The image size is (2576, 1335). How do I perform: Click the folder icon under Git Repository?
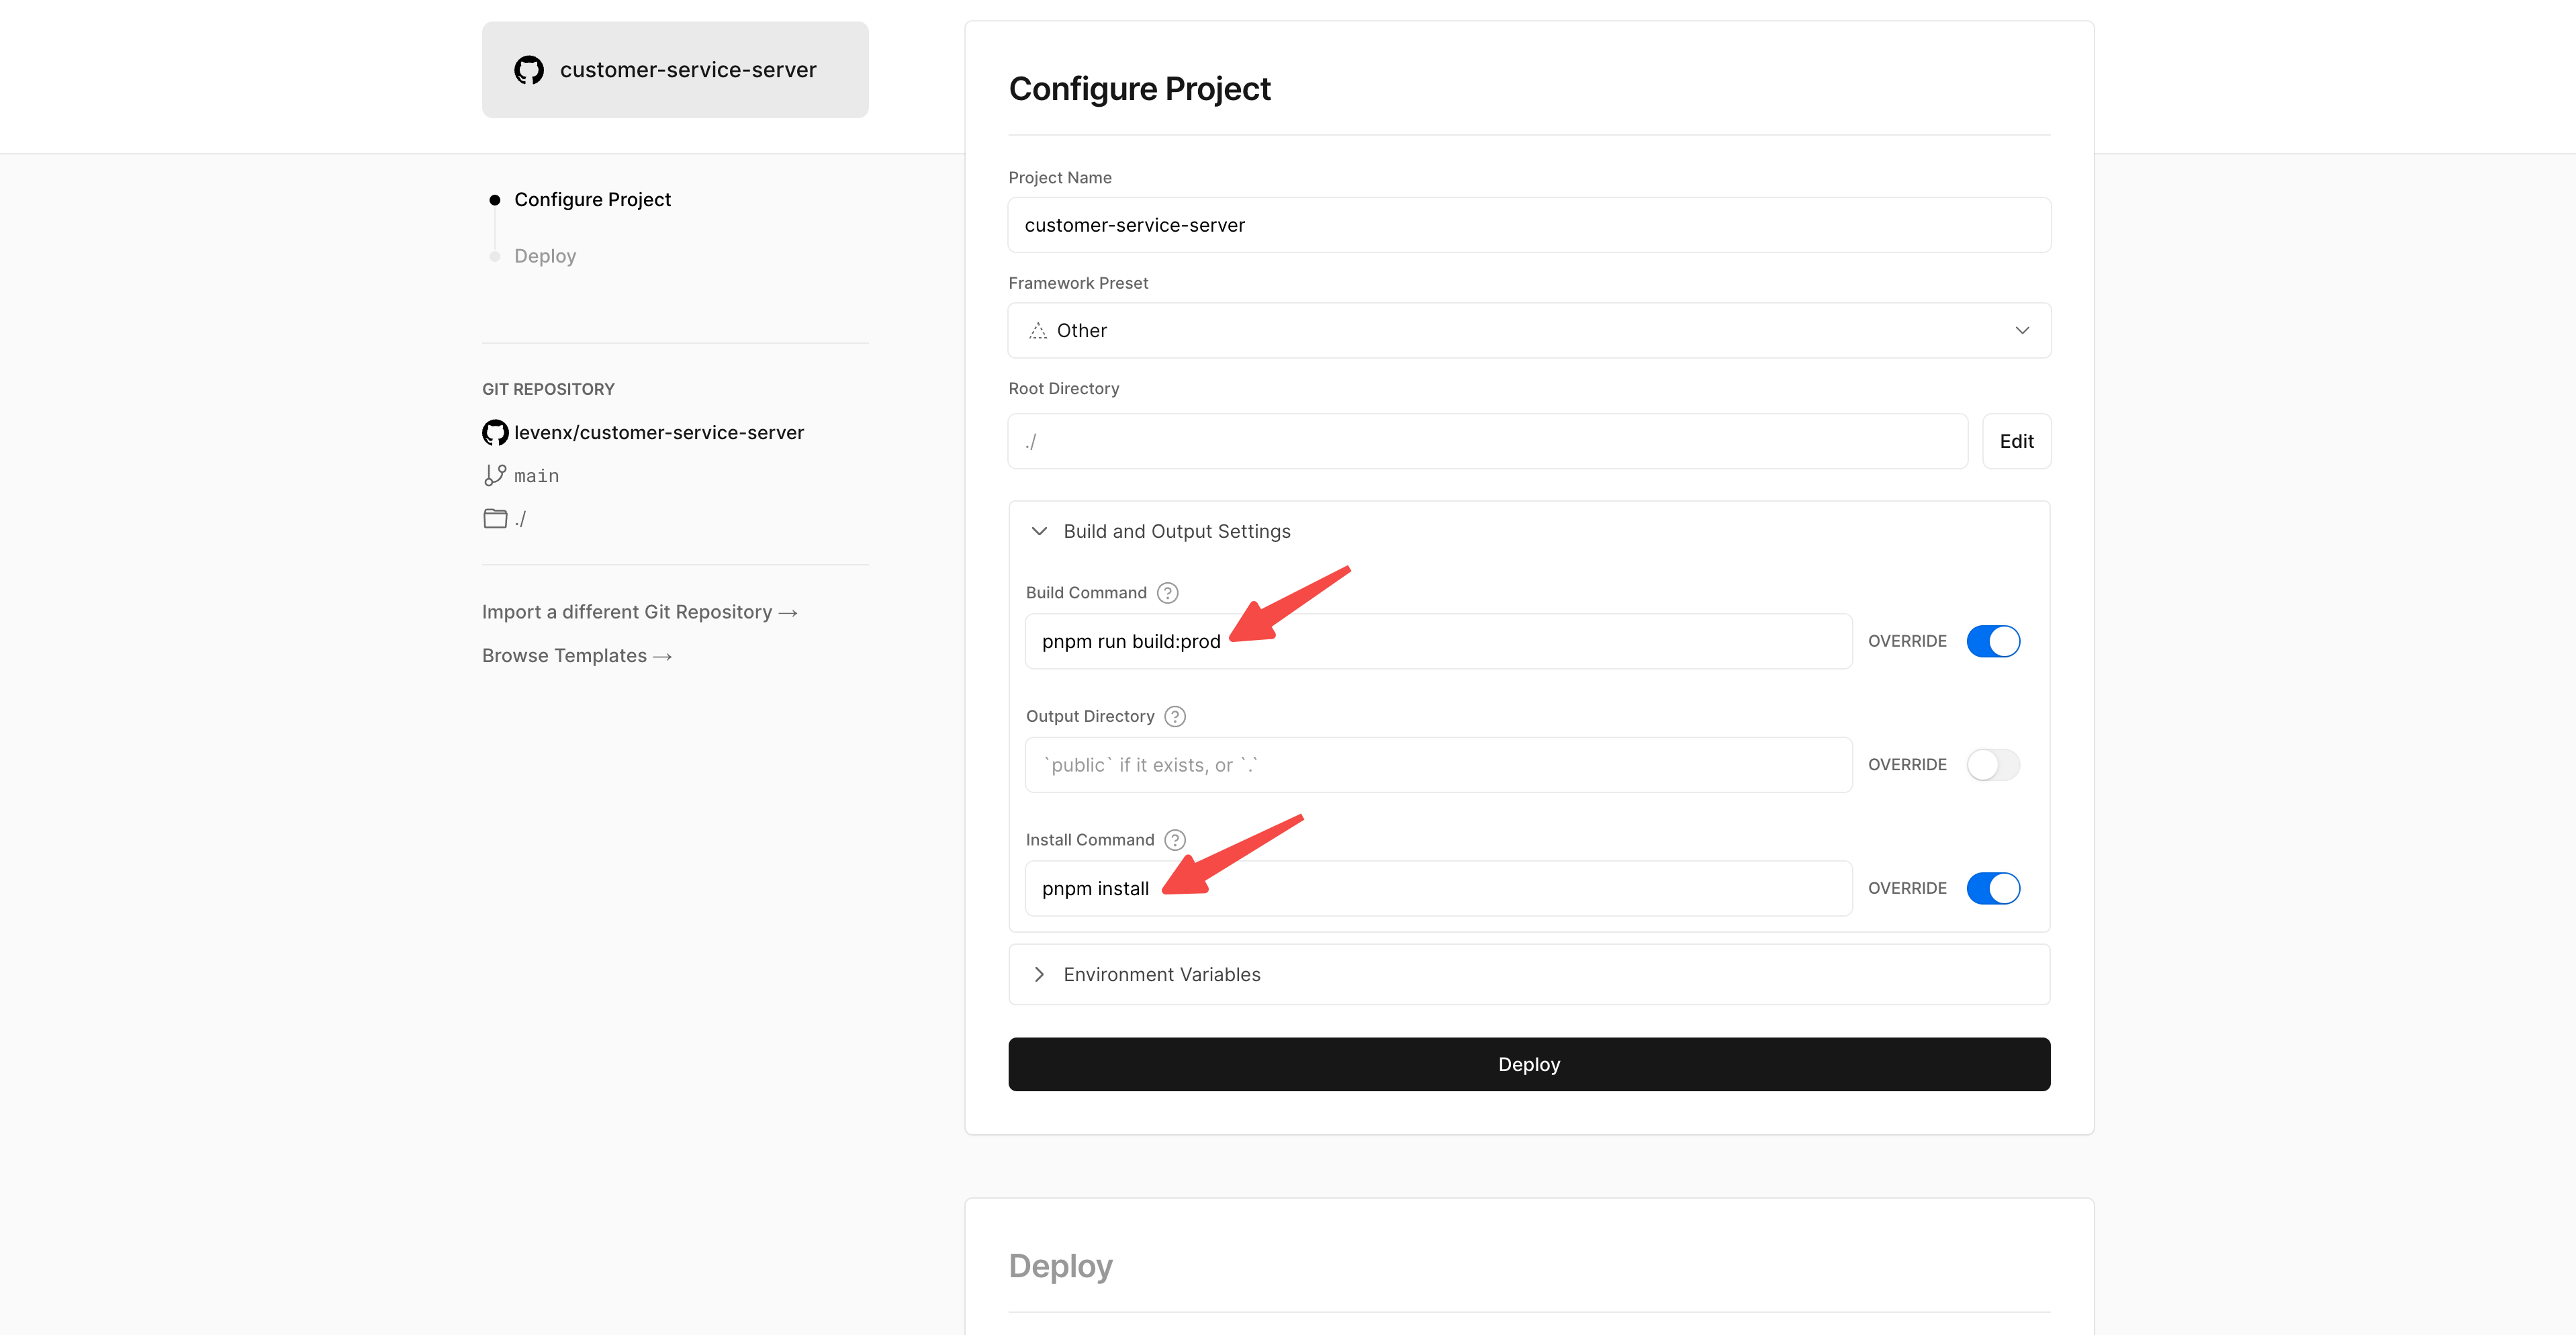[495, 518]
